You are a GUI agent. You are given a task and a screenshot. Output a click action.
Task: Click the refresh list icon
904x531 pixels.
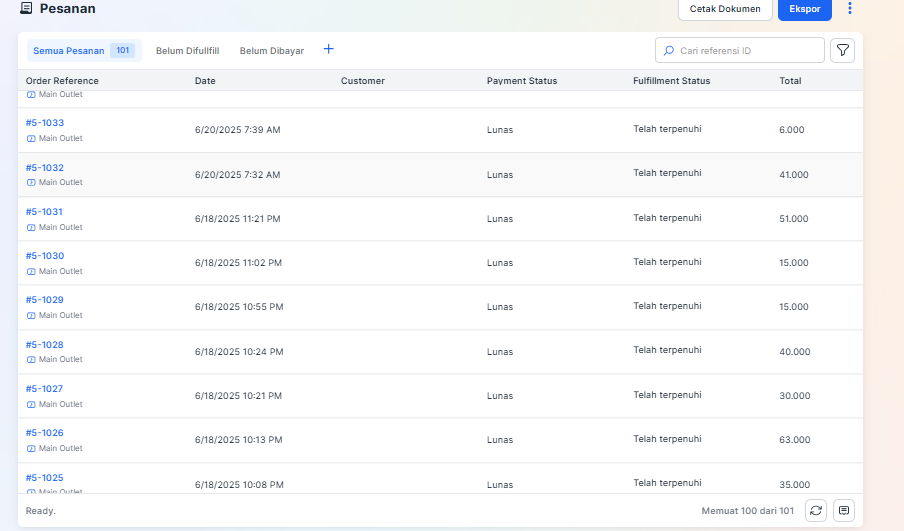[816, 510]
